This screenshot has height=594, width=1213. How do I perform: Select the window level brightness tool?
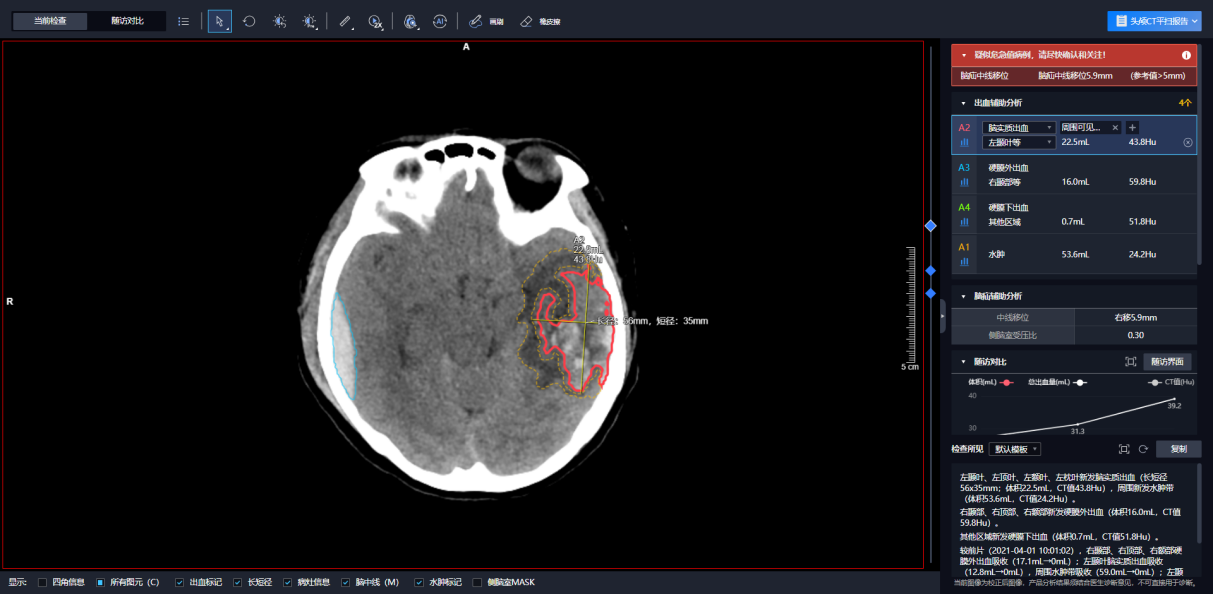[280, 21]
